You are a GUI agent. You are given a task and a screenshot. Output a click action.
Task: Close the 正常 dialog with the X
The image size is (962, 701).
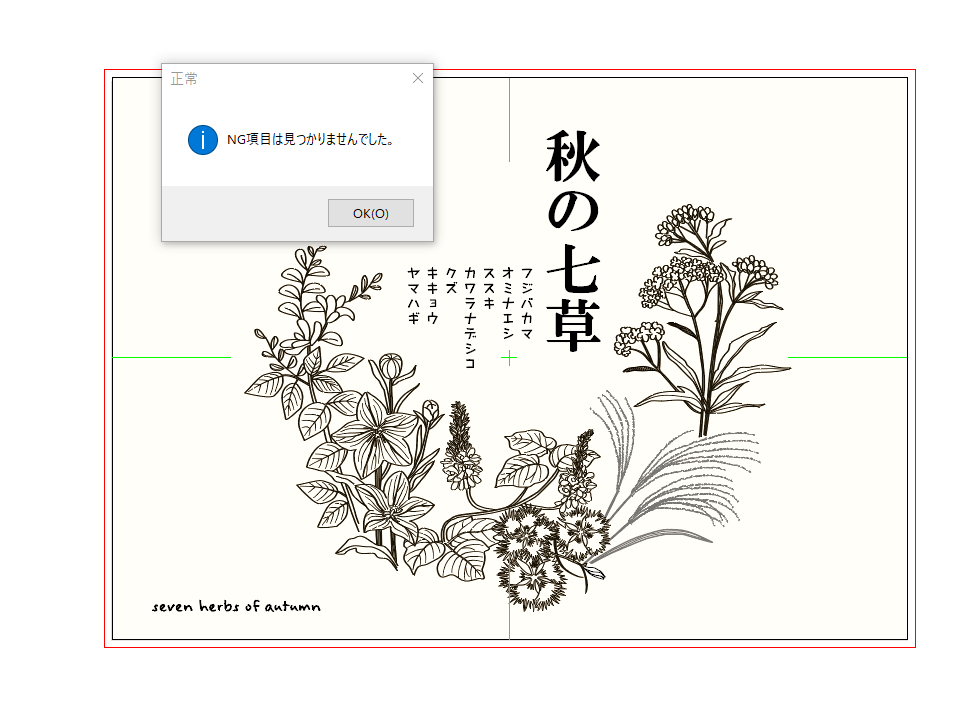point(418,78)
